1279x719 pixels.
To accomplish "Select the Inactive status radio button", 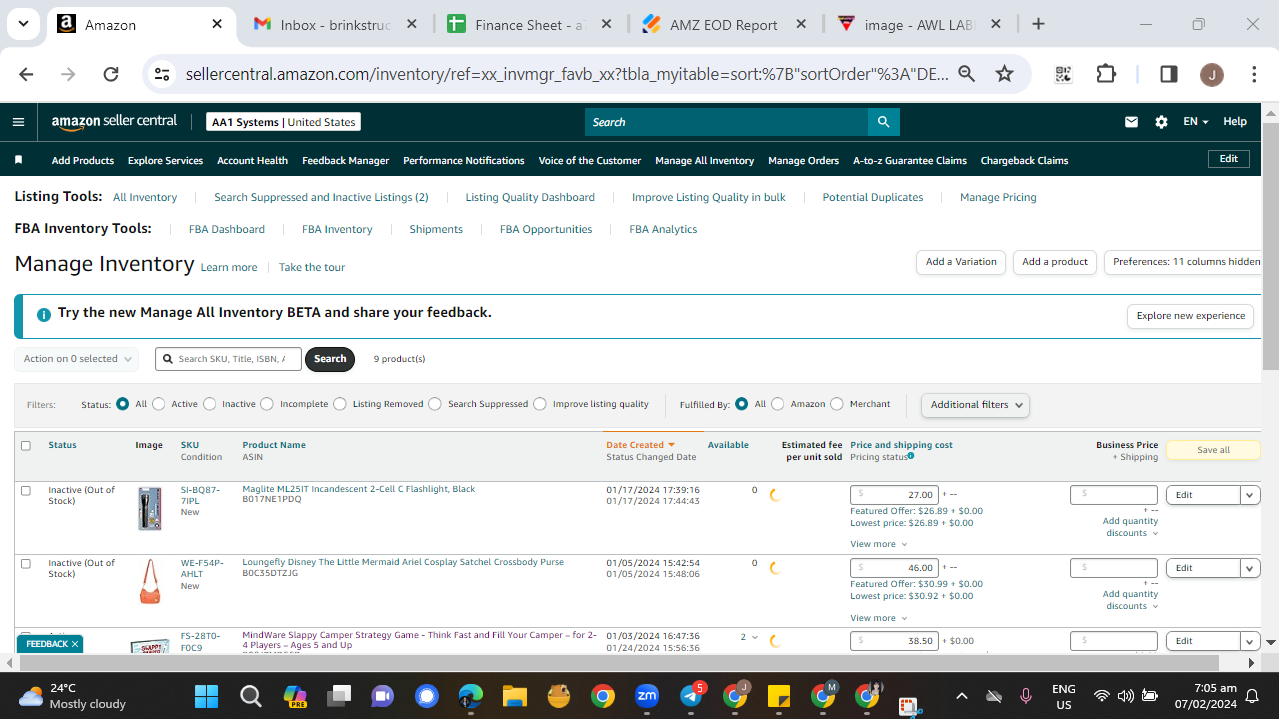I will point(210,404).
